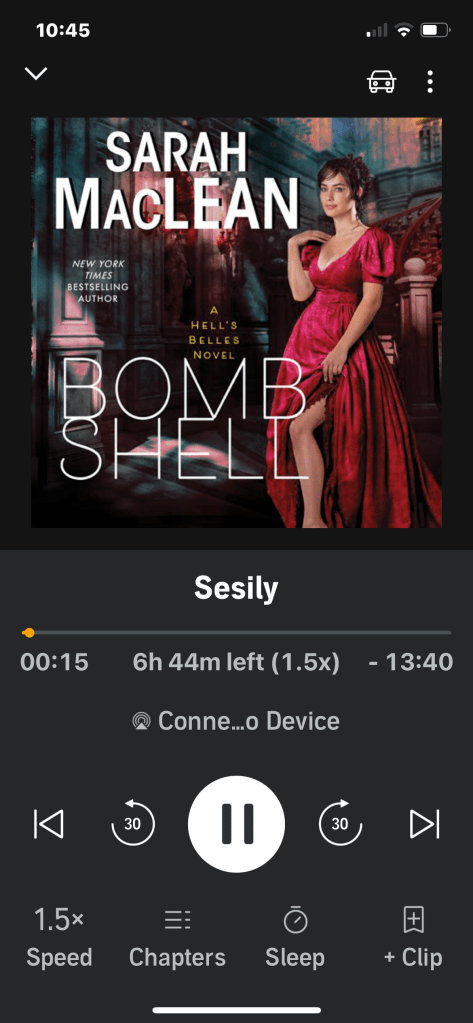Rewind 30 seconds
Screen dimensions: 473x1023
pyautogui.click(x=132, y=823)
